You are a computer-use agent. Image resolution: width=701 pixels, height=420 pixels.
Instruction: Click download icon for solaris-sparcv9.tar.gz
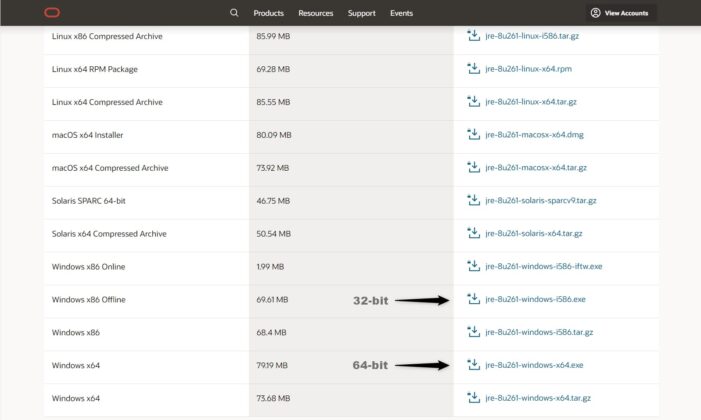(473, 200)
